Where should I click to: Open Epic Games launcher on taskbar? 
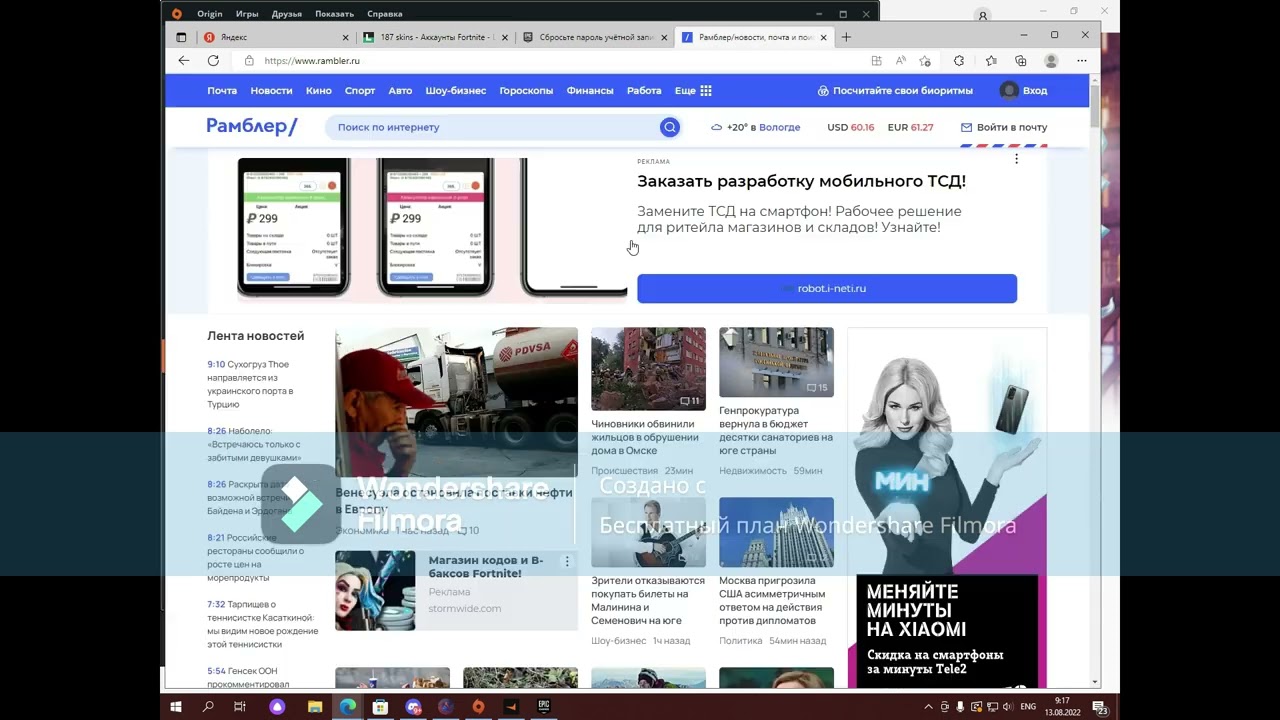pos(544,706)
